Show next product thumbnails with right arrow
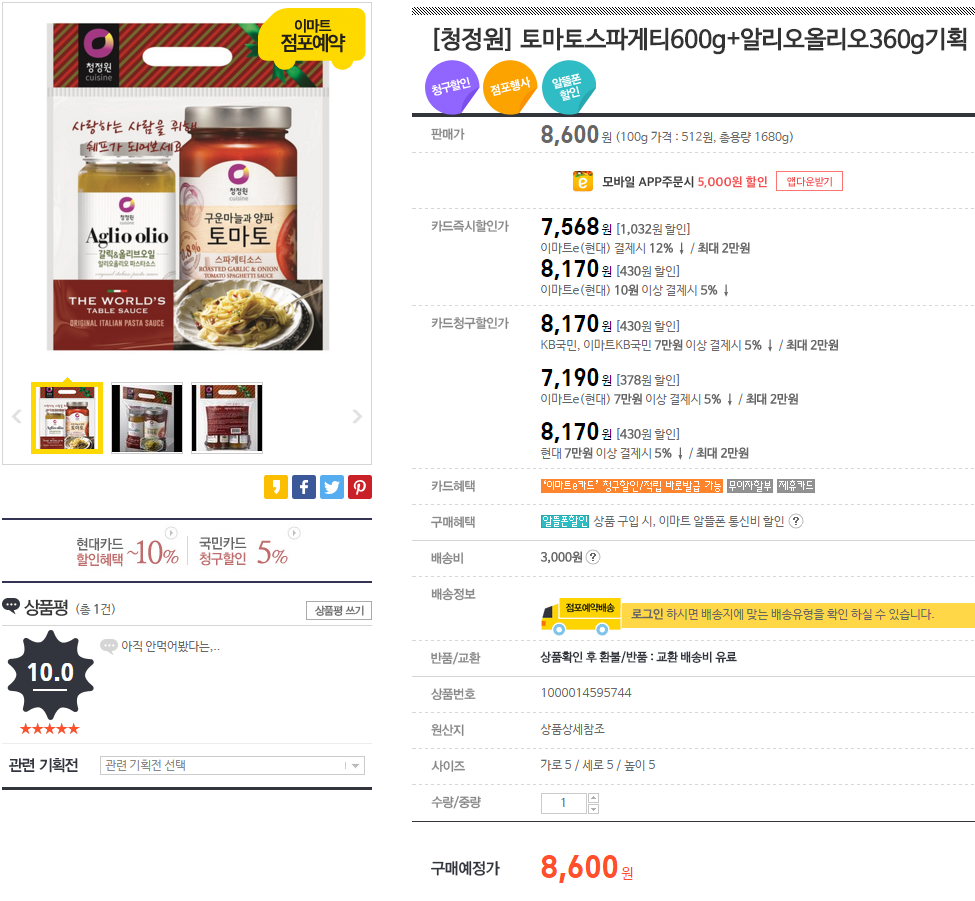Image resolution: width=975 pixels, height=901 pixels. [357, 417]
